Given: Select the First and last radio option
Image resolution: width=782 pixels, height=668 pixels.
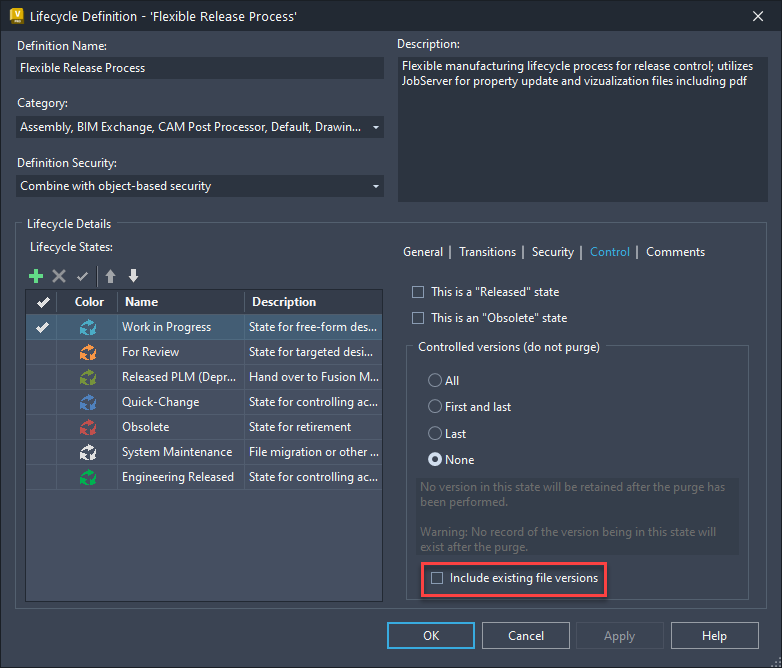Looking at the screenshot, I should coord(435,406).
